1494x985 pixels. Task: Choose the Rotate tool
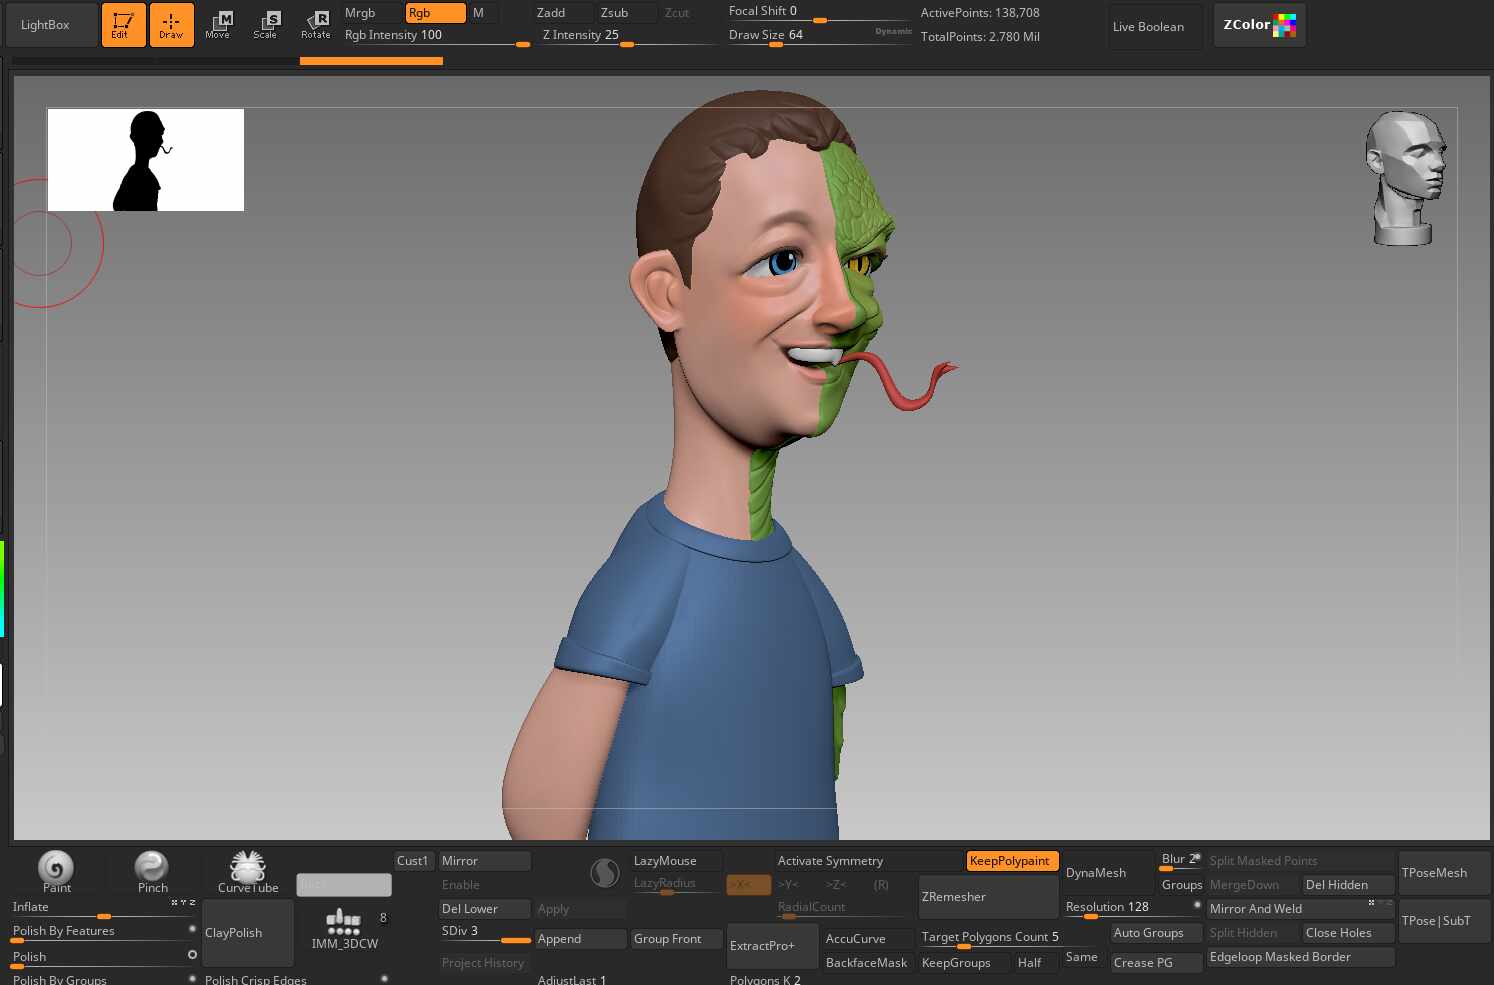click(x=316, y=25)
